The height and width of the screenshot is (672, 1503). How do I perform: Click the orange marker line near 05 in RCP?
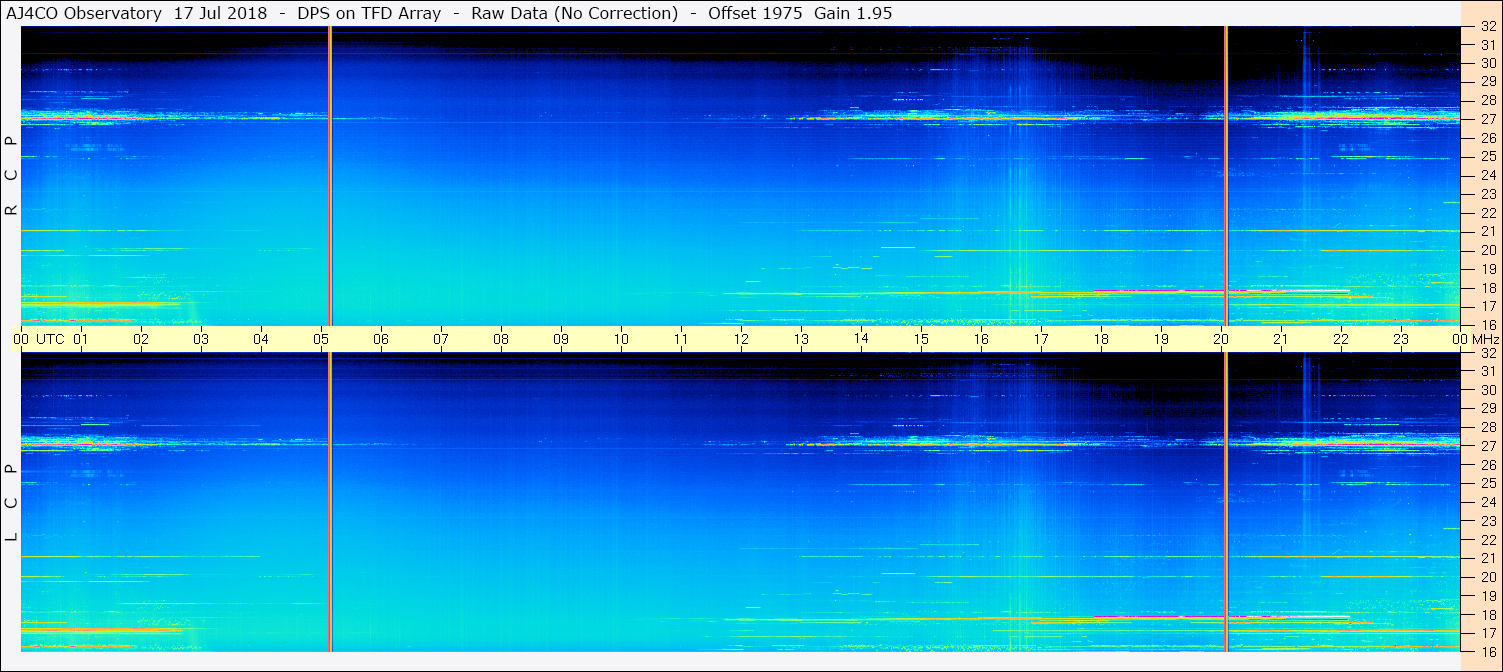click(x=330, y=176)
